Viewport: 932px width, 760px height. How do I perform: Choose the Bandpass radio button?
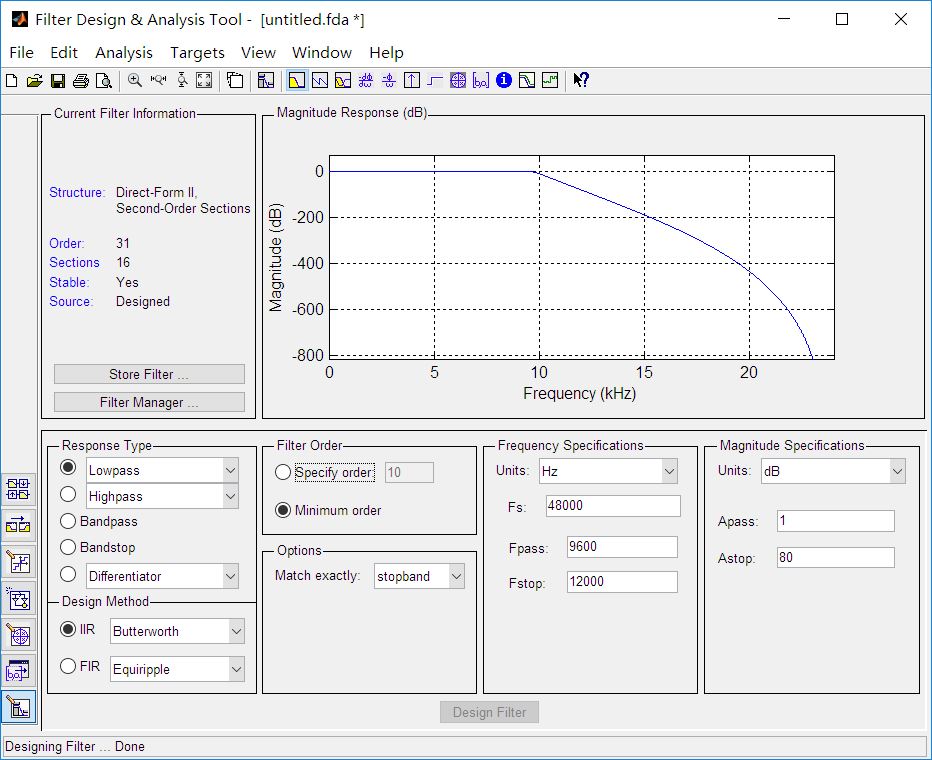(x=68, y=521)
